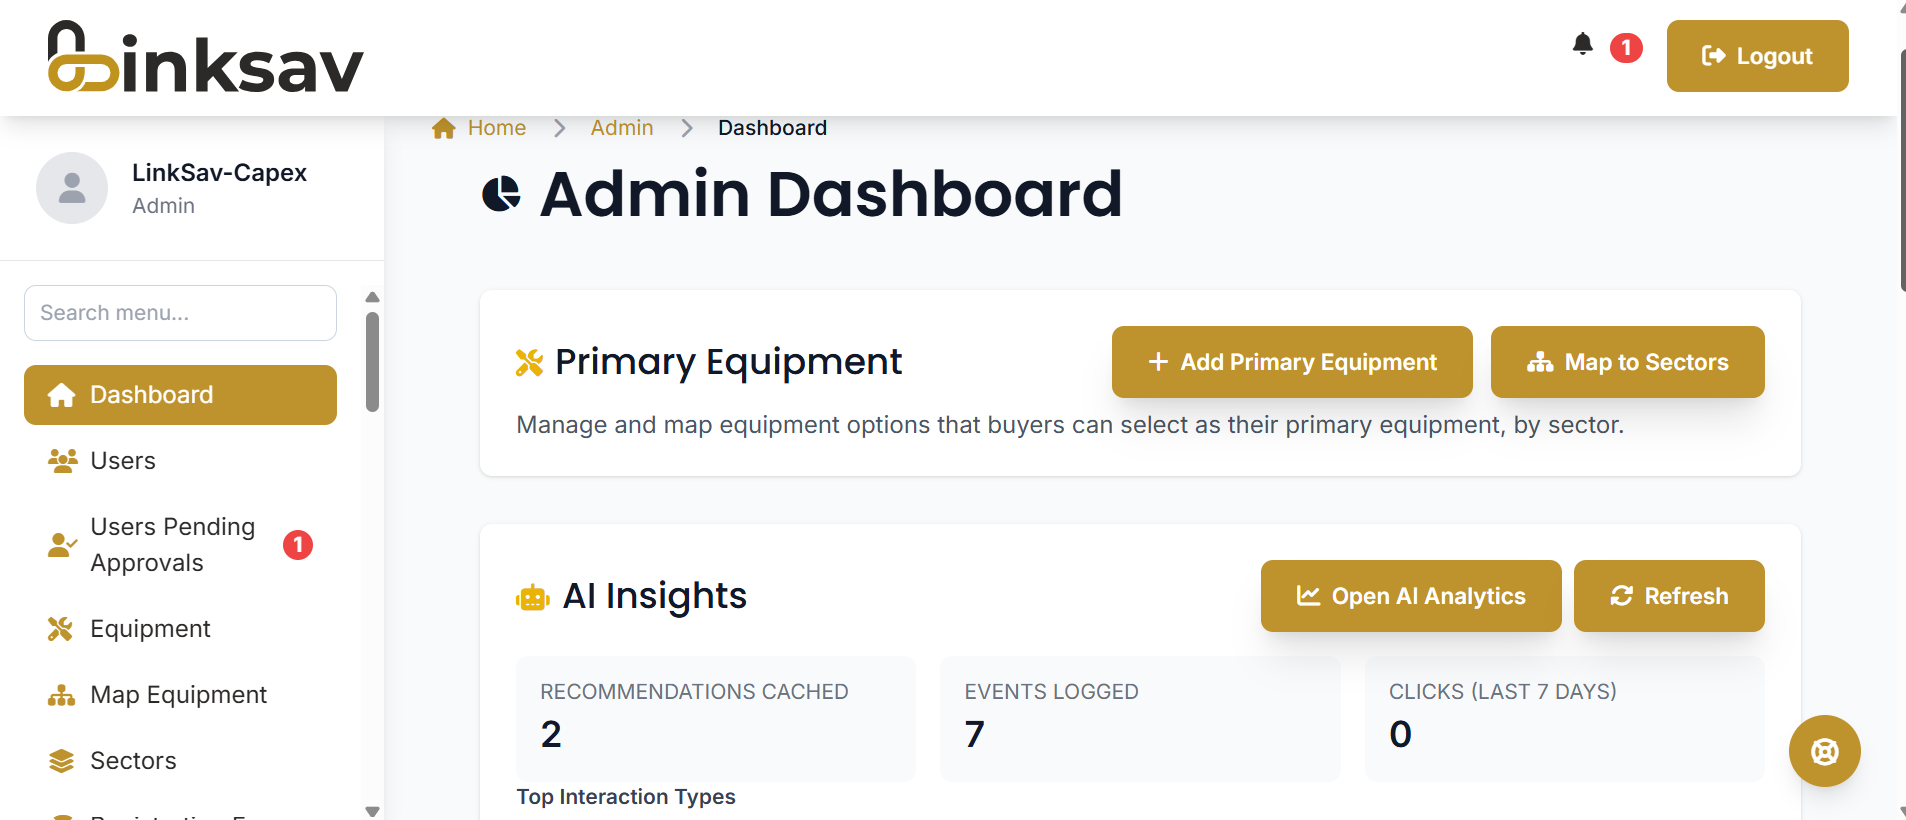The image size is (1906, 820).
Task: Click the Map to Sectors button
Action: pyautogui.click(x=1627, y=362)
